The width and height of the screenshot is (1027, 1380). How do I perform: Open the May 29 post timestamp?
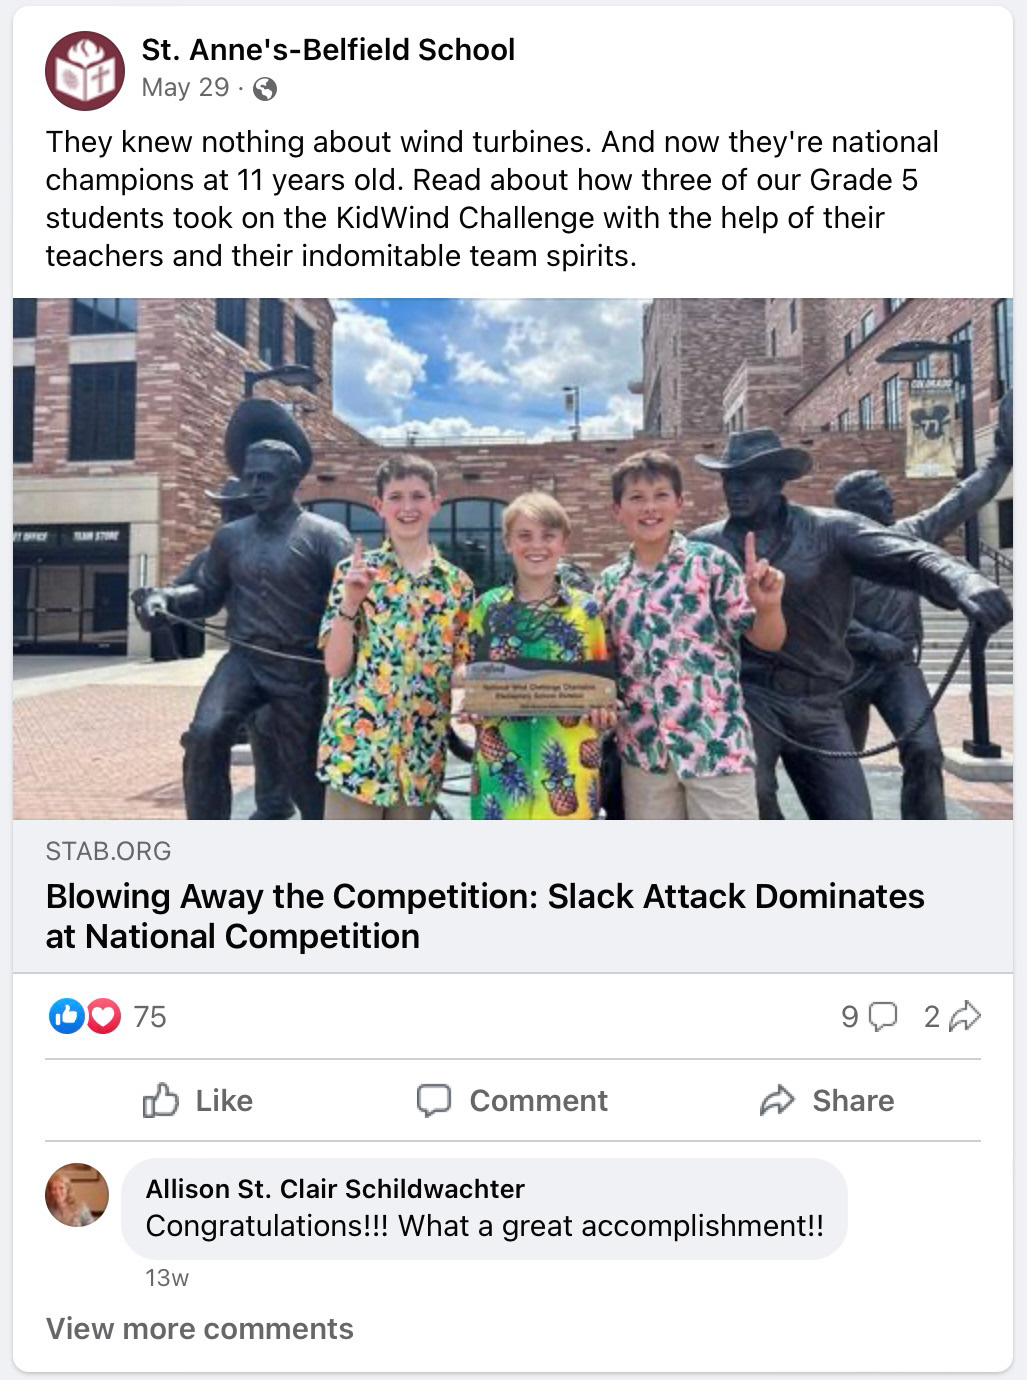point(185,88)
